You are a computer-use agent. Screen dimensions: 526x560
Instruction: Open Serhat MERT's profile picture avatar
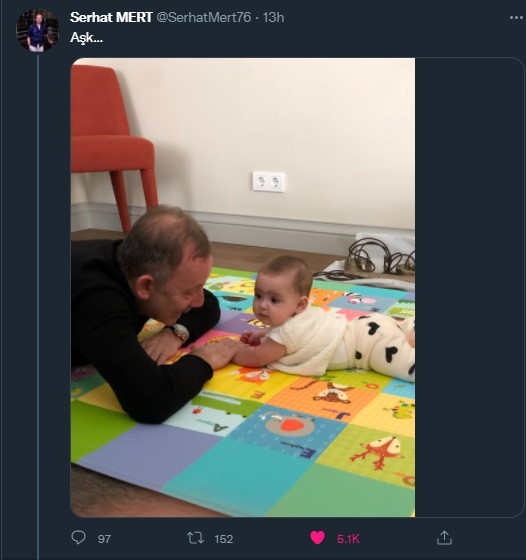(37, 30)
